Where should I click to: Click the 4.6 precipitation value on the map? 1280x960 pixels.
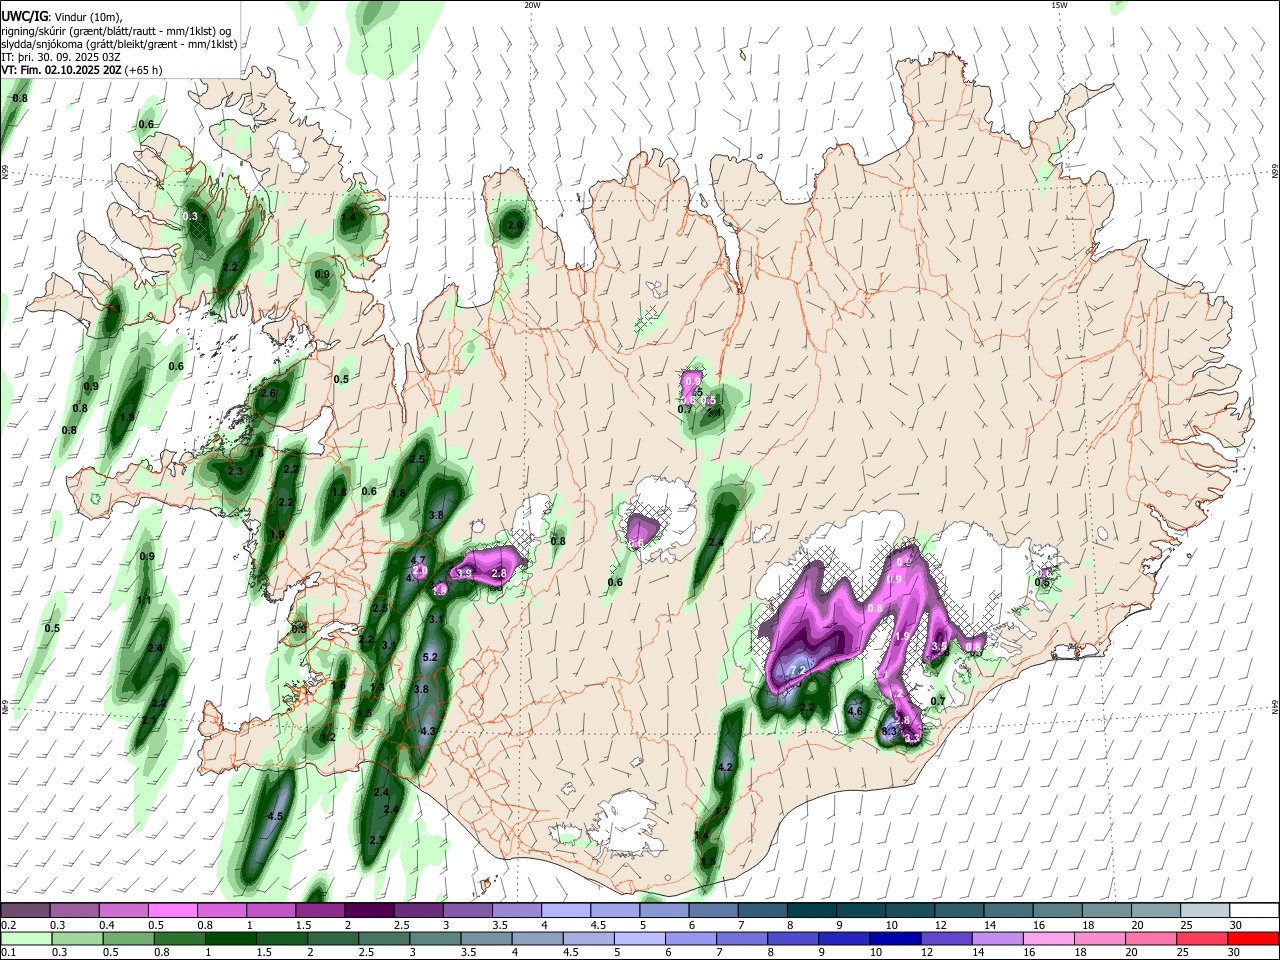855,711
